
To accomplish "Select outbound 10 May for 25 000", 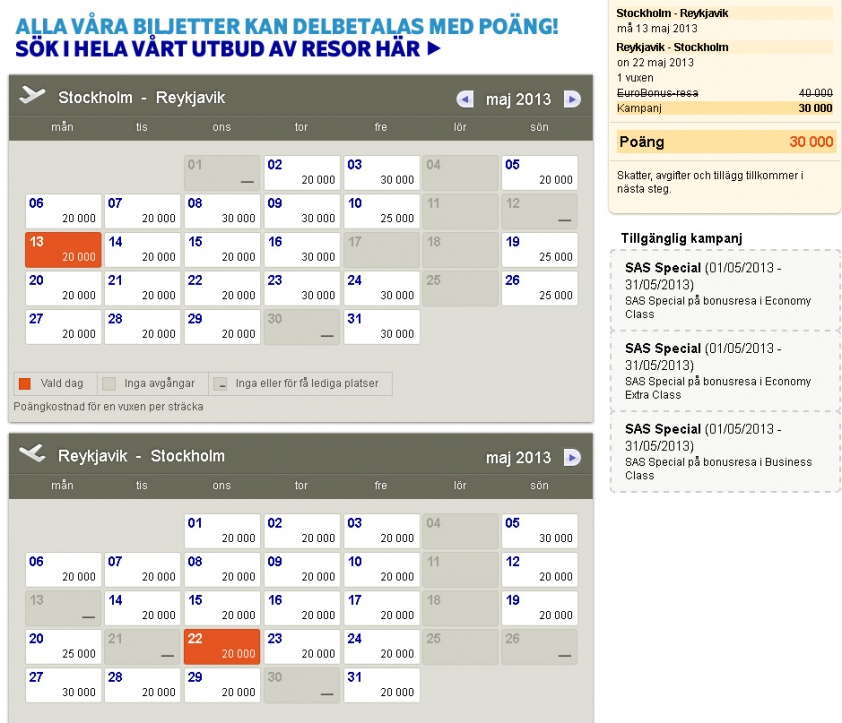I will 381,211.
